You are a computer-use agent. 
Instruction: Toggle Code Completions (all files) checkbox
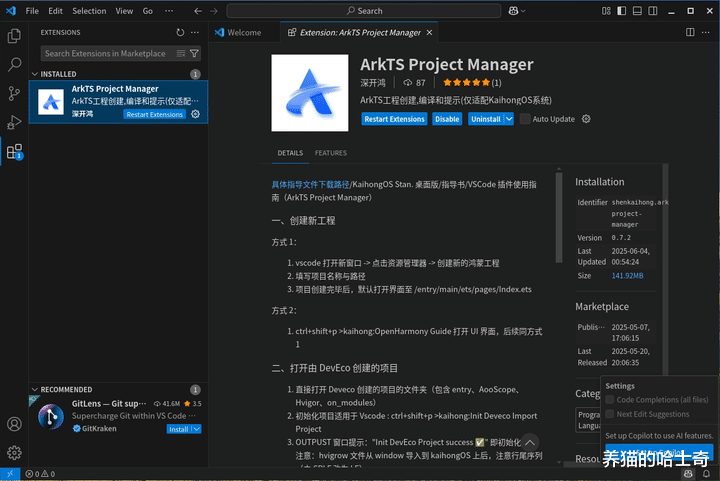tap(610, 400)
